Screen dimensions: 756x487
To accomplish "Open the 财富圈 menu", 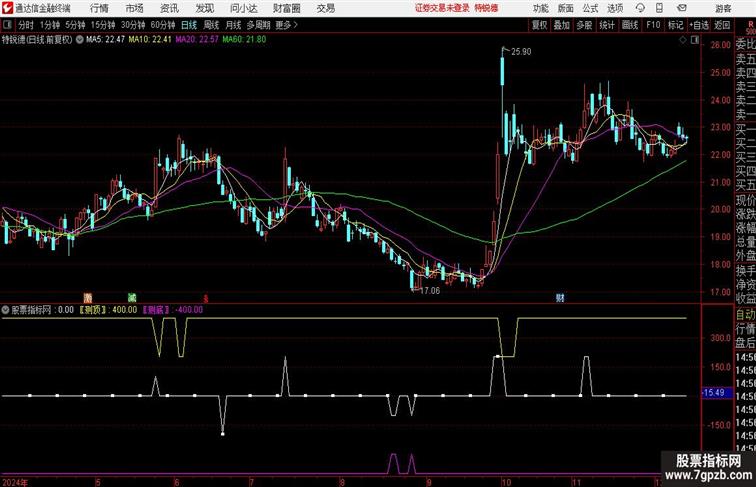I will pyautogui.click(x=287, y=8).
